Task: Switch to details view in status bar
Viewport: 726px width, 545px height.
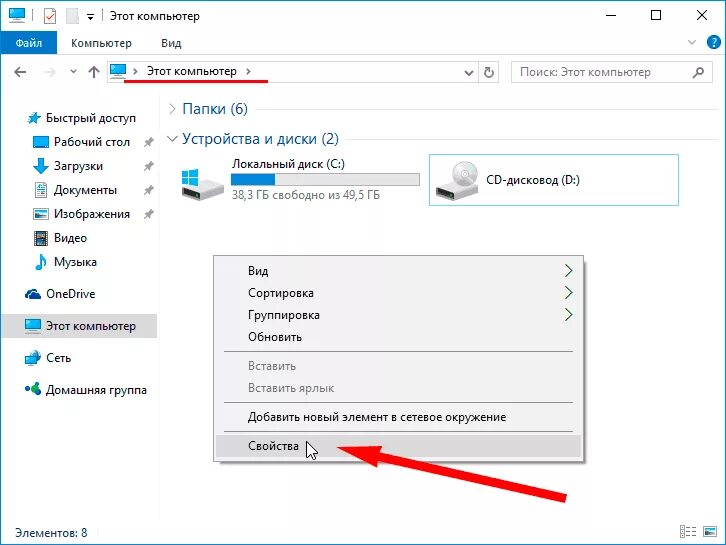Action: pyautogui.click(x=688, y=532)
